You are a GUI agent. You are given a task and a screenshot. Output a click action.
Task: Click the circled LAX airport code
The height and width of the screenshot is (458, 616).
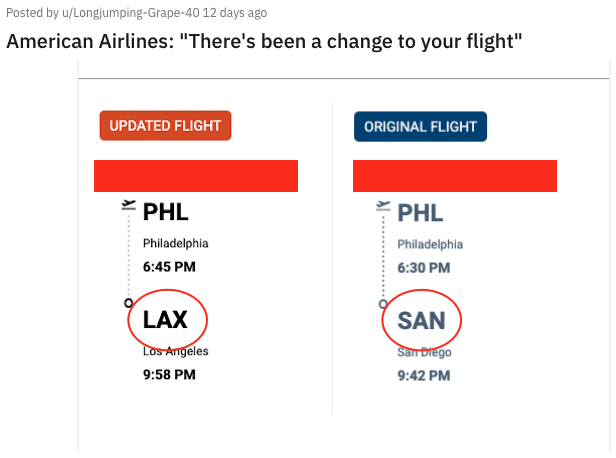point(165,320)
